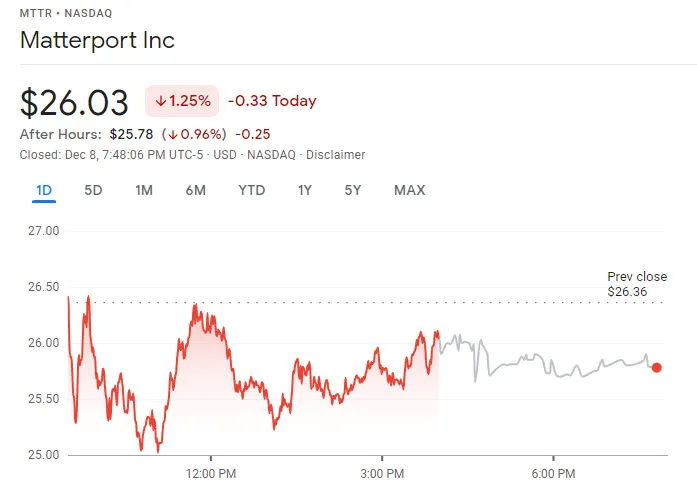This screenshot has width=697, height=481.
Task: Select the YTD chart tab
Action: click(252, 190)
